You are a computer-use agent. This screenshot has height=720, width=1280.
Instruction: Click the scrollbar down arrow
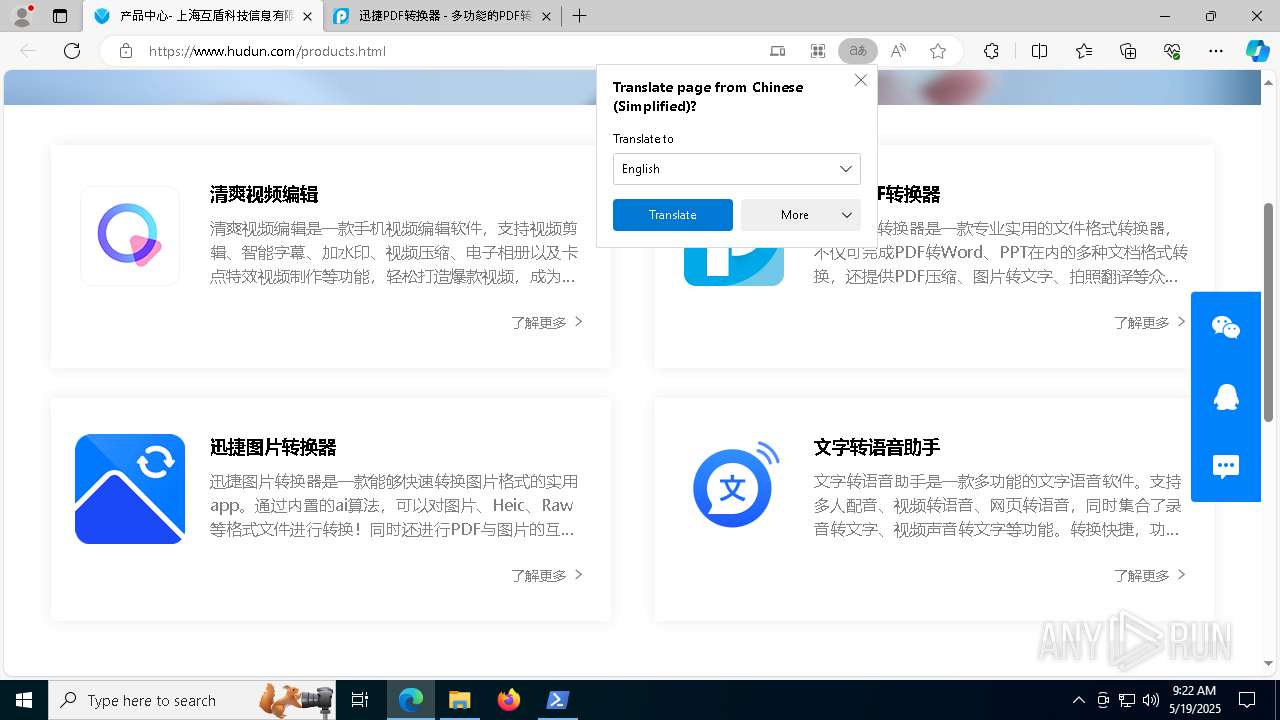pyautogui.click(x=1269, y=663)
